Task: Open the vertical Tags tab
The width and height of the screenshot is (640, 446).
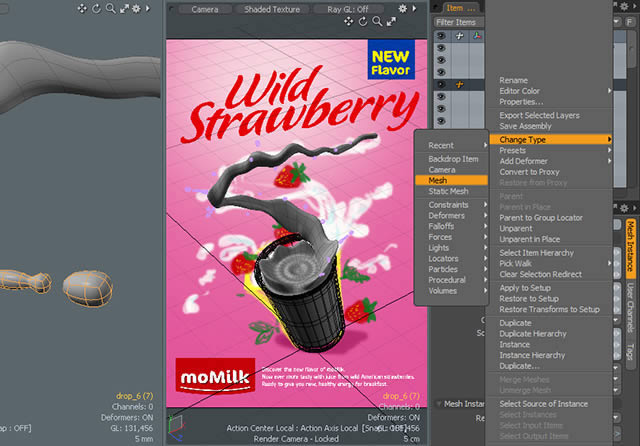Action: click(x=631, y=351)
